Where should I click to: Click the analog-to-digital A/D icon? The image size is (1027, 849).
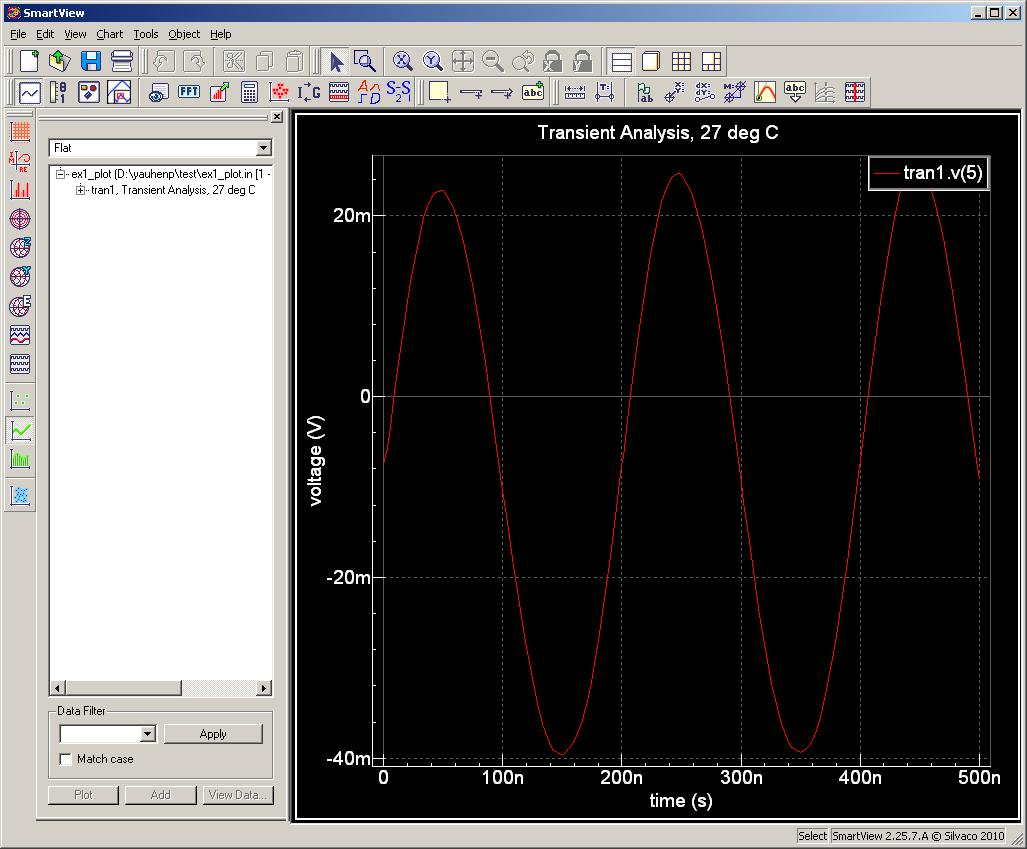click(x=369, y=92)
